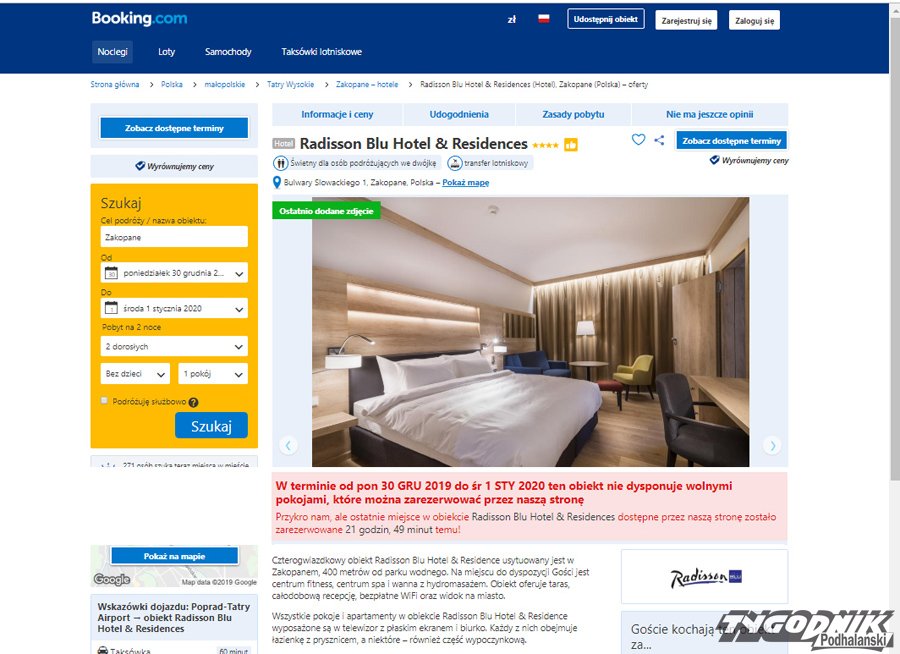
Task: Save hotel with the heart icon
Action: pyautogui.click(x=638, y=140)
